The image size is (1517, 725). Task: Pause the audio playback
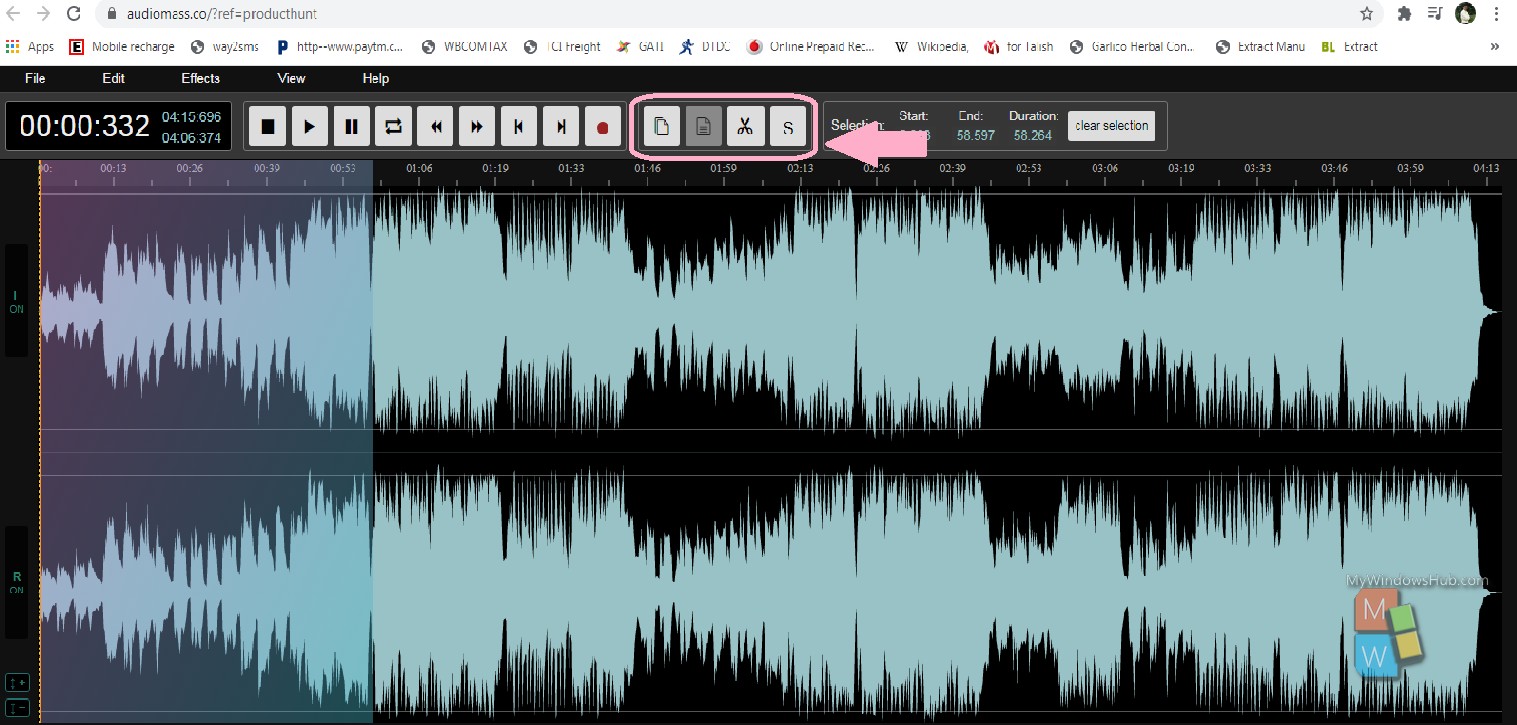click(x=352, y=127)
